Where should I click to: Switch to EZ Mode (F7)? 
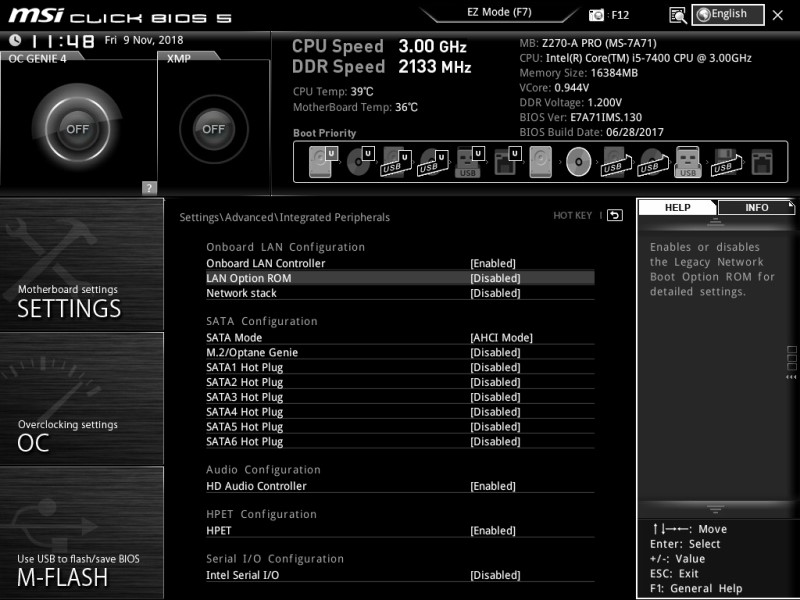499,12
